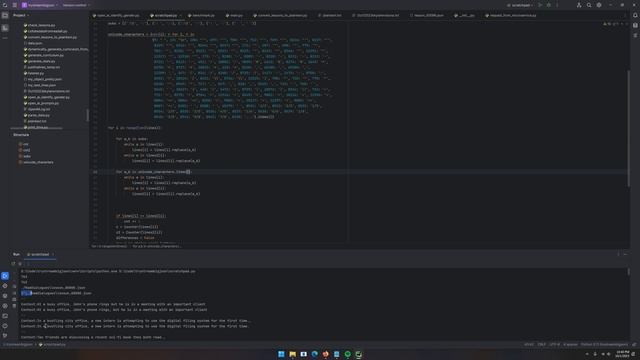Go to line and column indicator in status bar
Viewport: 640px width, 360px height.
pyautogui.click(x=529, y=344)
